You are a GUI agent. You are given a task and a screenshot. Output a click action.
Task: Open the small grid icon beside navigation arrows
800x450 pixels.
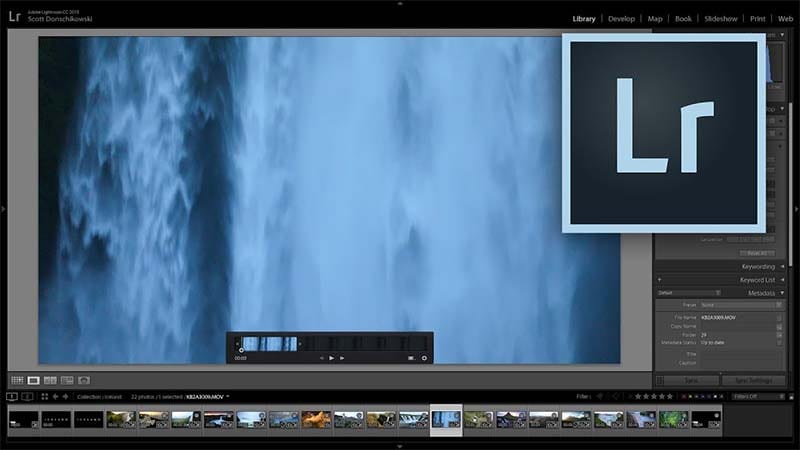point(45,396)
